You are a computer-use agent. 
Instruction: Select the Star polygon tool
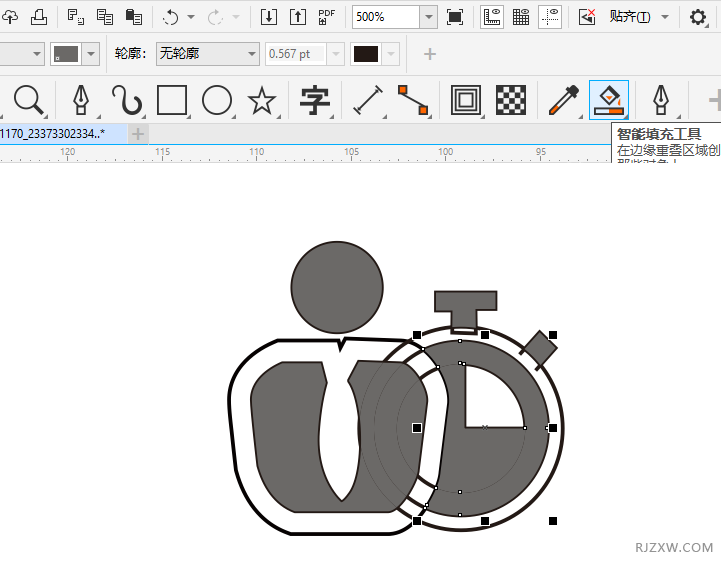(261, 100)
